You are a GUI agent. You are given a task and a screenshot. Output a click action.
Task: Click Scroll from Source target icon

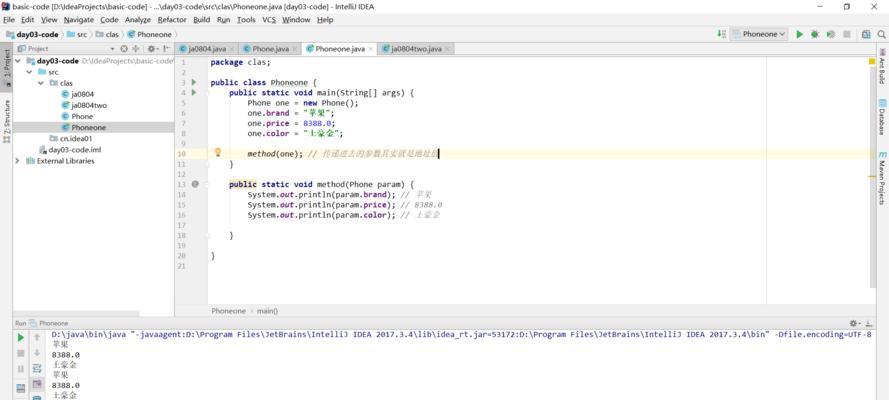tap(124, 49)
